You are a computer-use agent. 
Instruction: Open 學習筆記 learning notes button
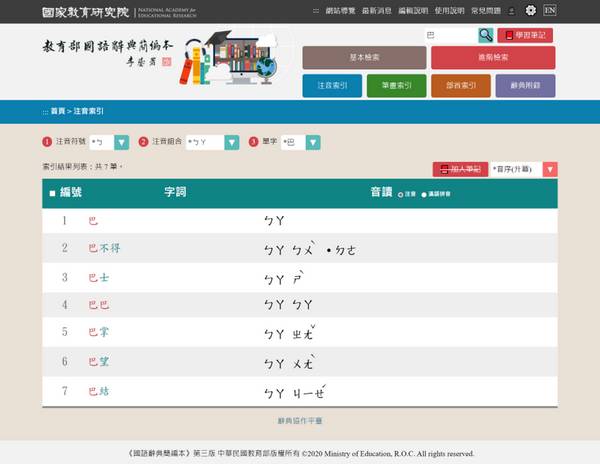[x=525, y=35]
